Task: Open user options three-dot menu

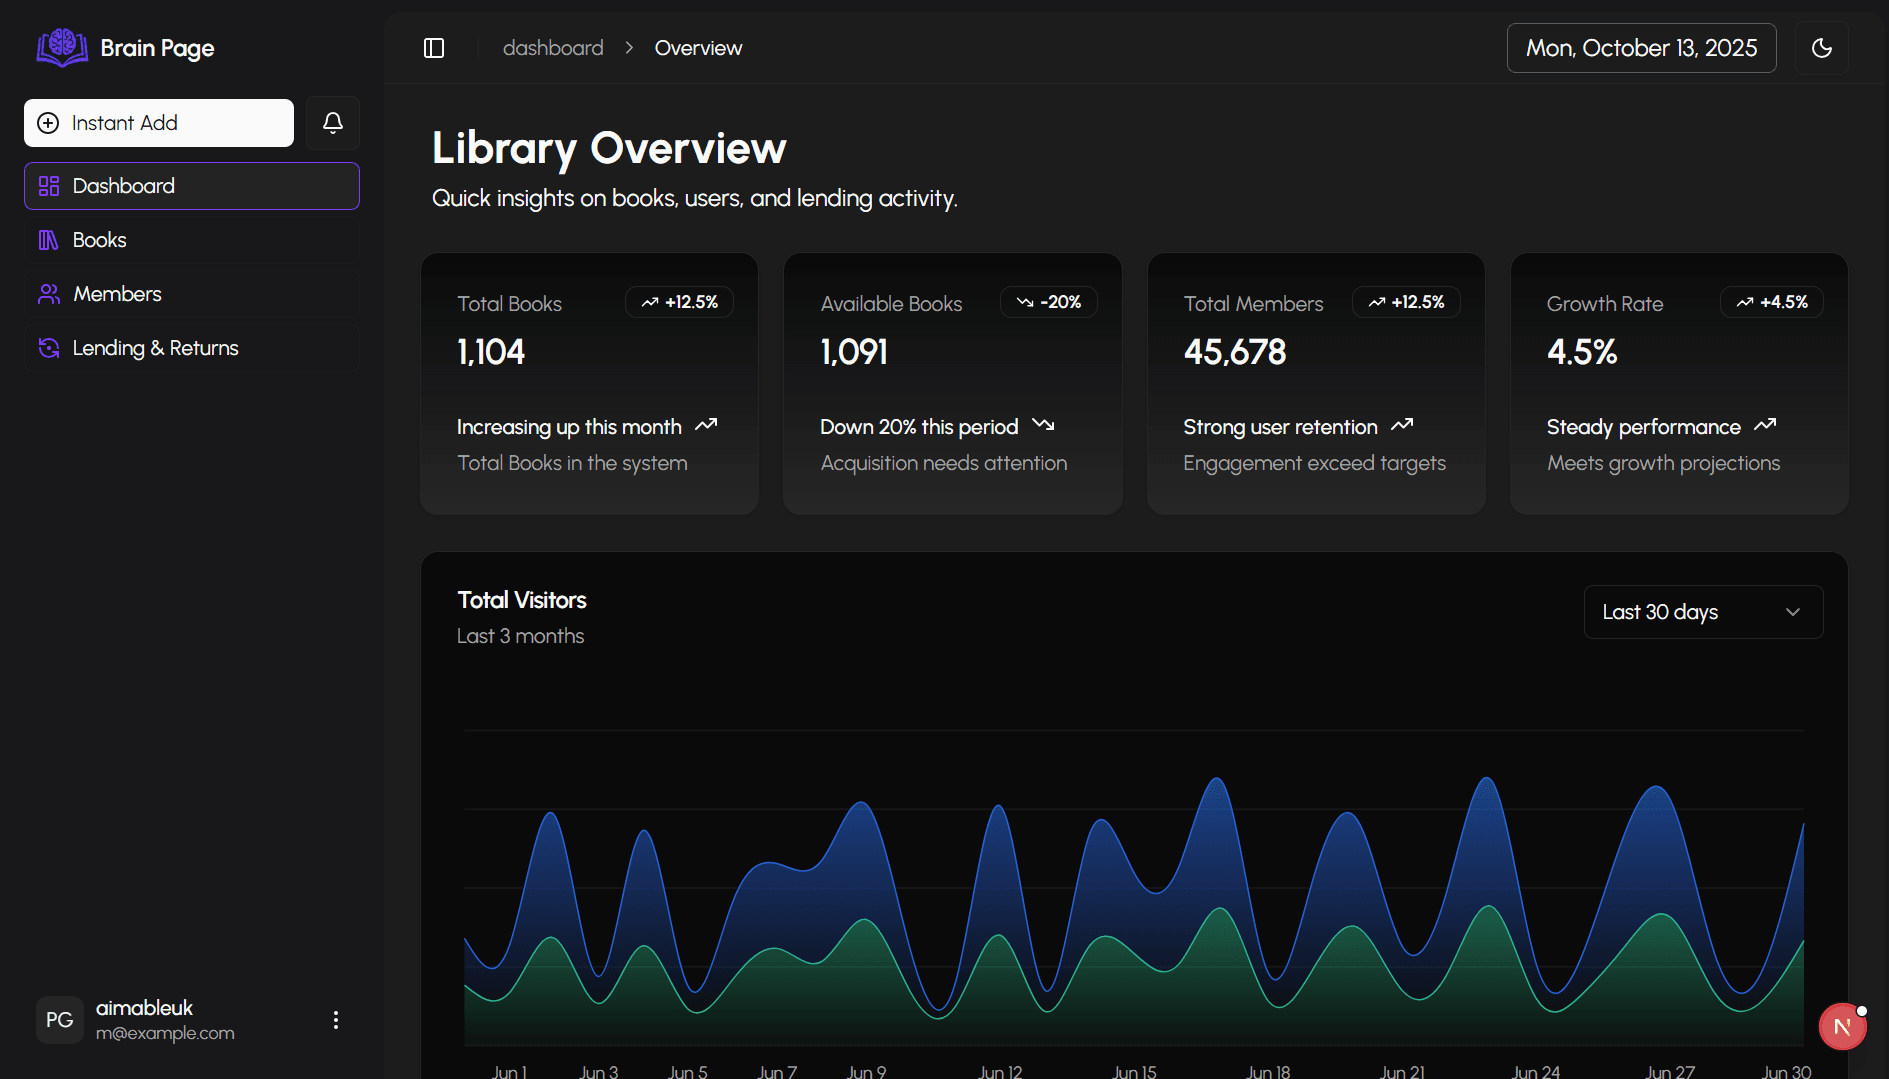Action: pos(336,1020)
